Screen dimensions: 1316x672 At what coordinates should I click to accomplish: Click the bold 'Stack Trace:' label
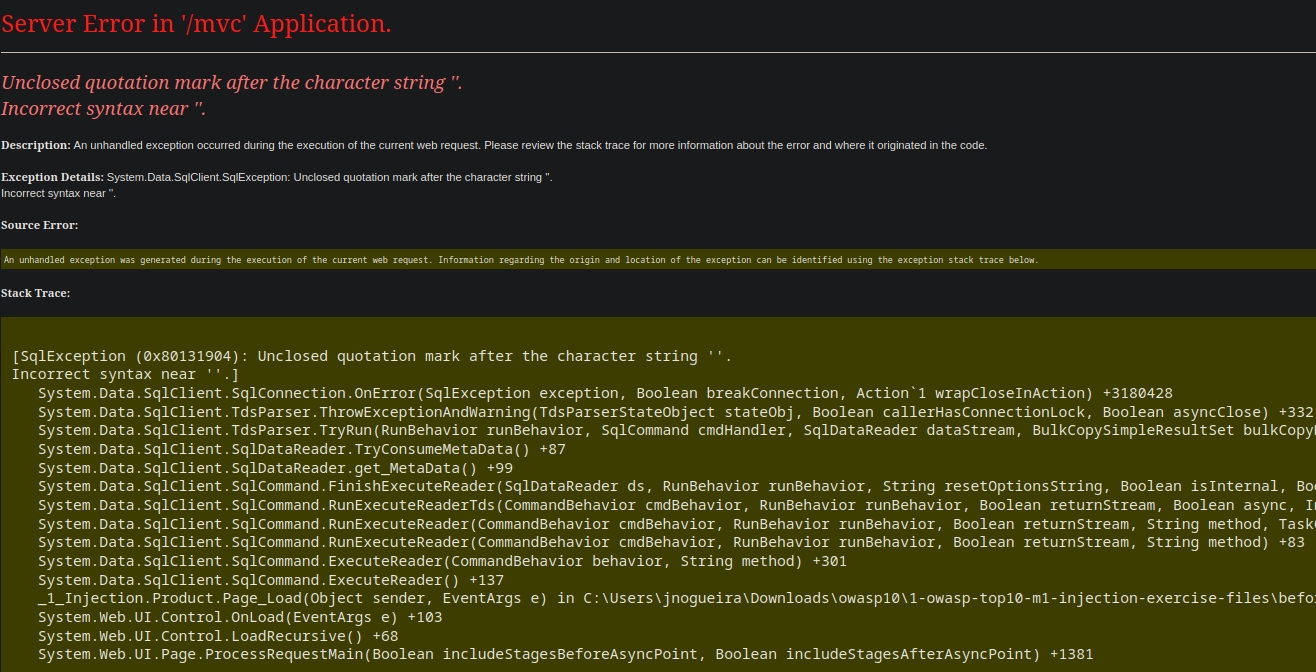36,293
